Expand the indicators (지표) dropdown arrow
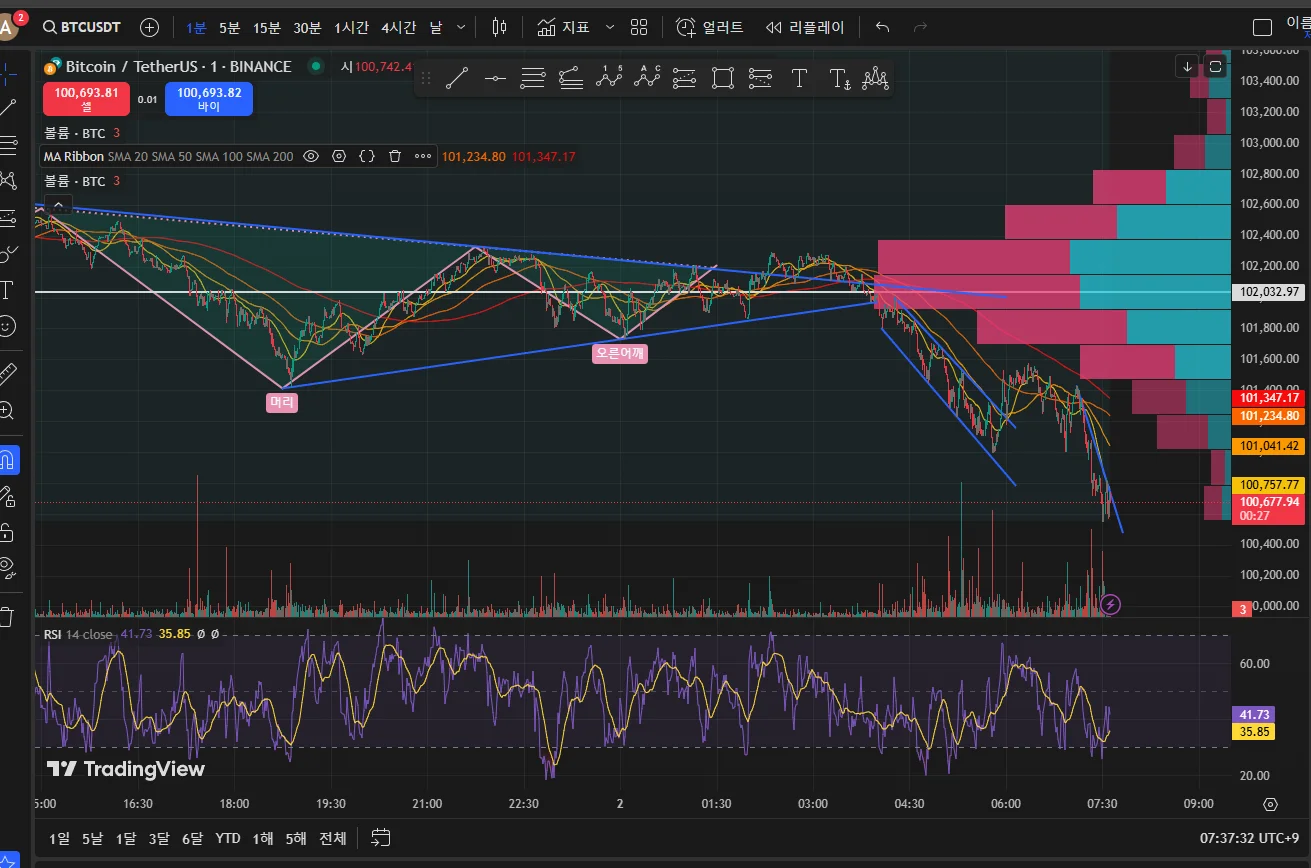Screen dimensions: 1311x868 609,27
